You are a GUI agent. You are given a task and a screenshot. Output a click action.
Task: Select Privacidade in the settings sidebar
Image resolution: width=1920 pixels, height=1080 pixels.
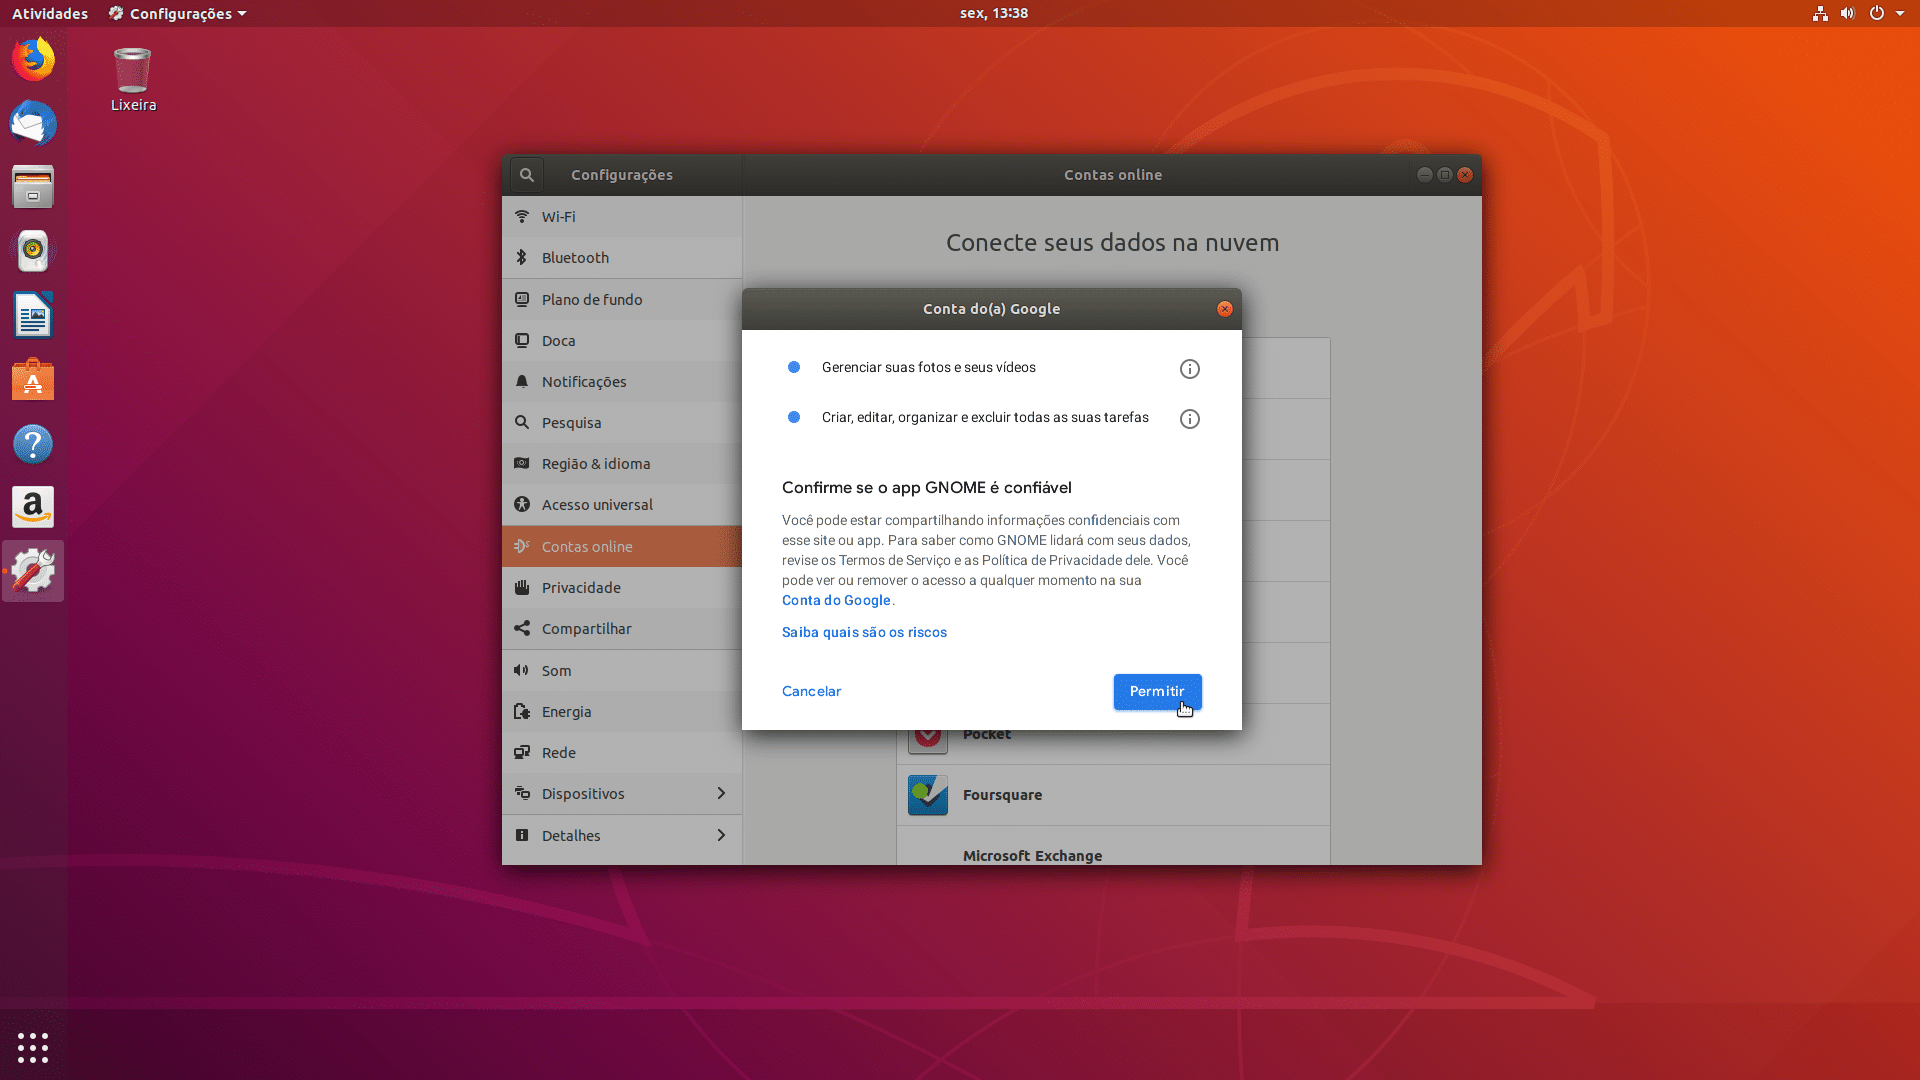(x=581, y=588)
